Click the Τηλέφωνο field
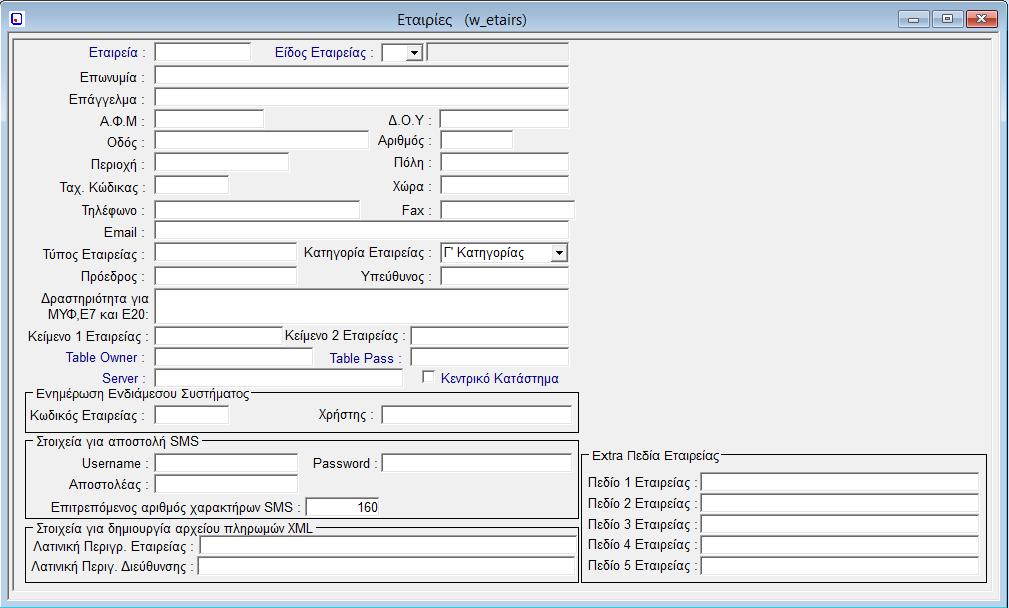1009x608 pixels. (257, 210)
